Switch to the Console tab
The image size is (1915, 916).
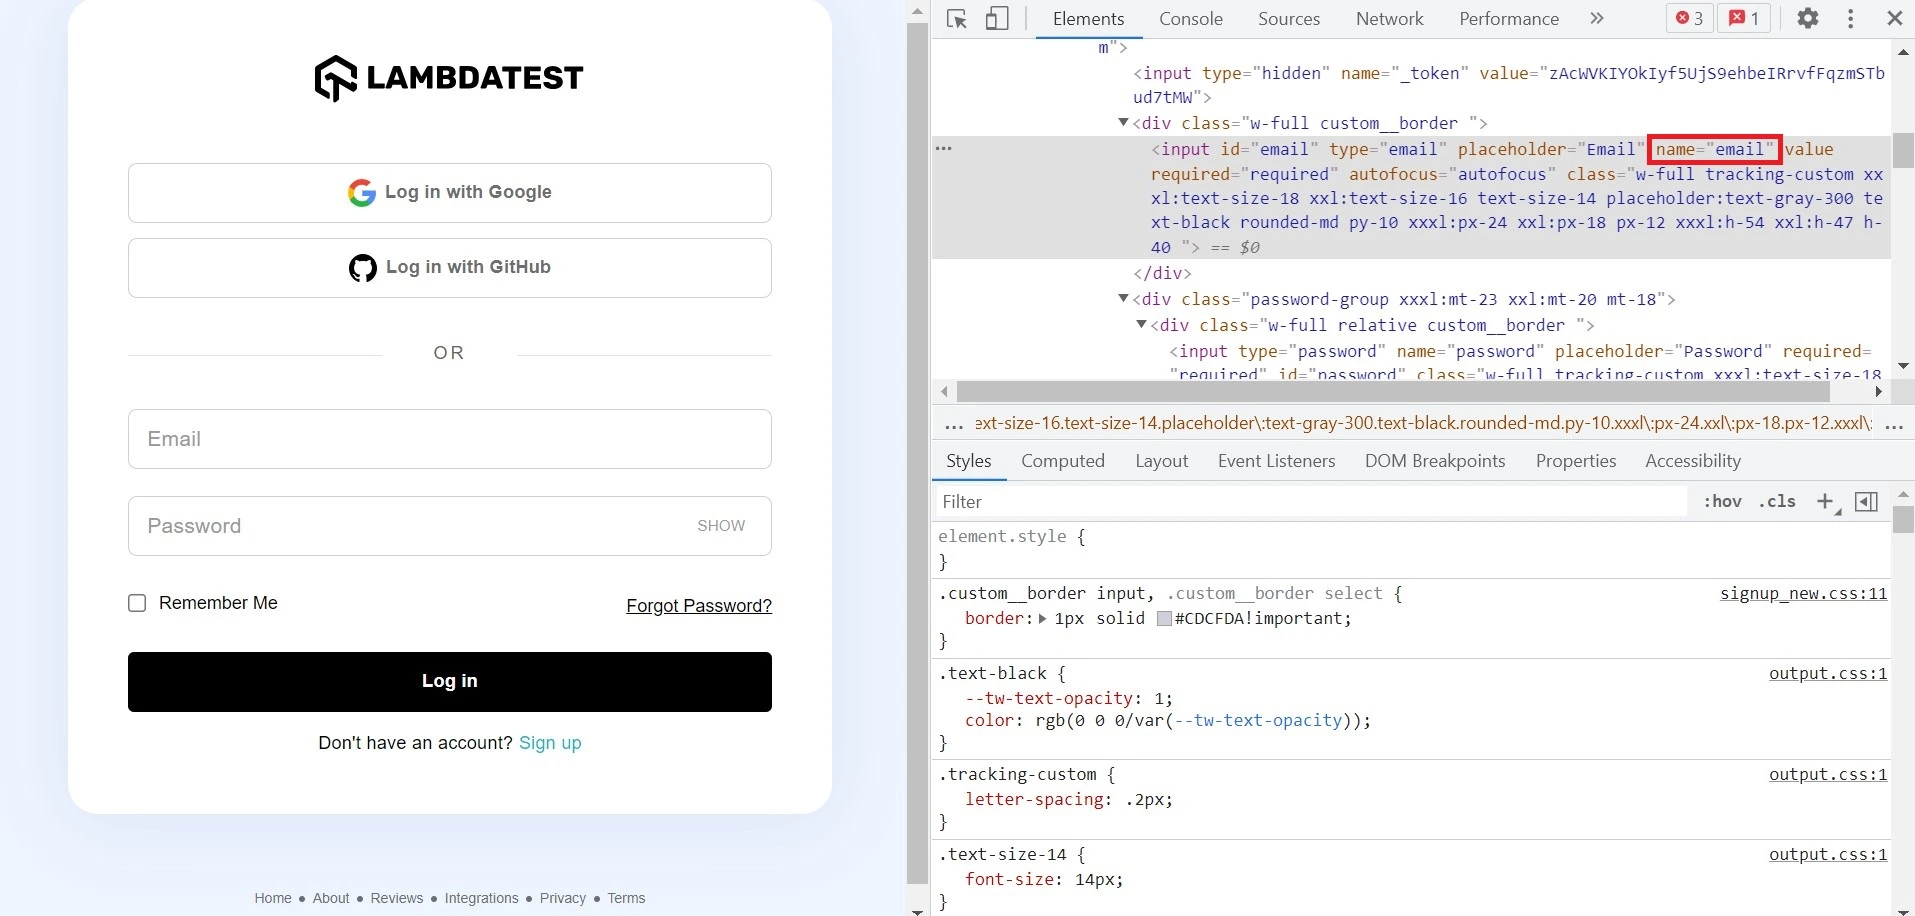1190,19
